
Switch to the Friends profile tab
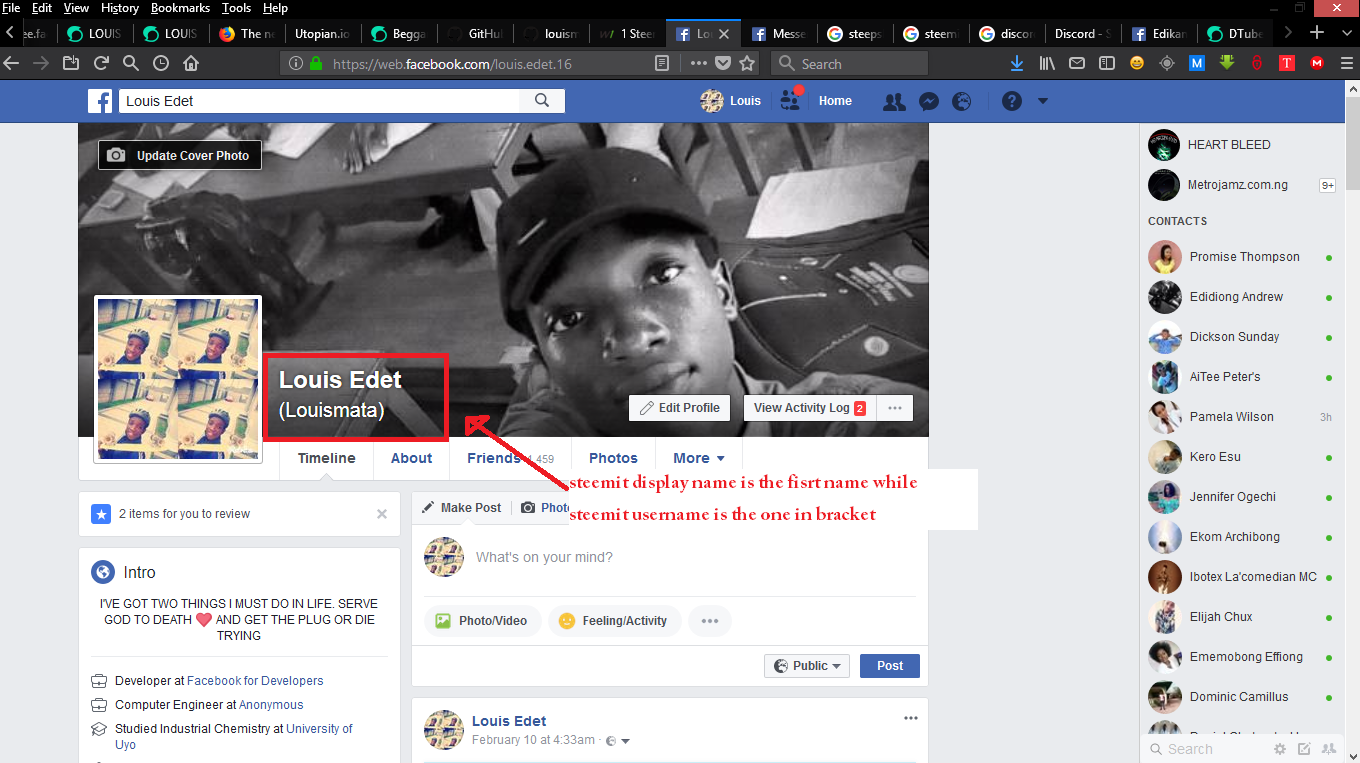[510, 458]
